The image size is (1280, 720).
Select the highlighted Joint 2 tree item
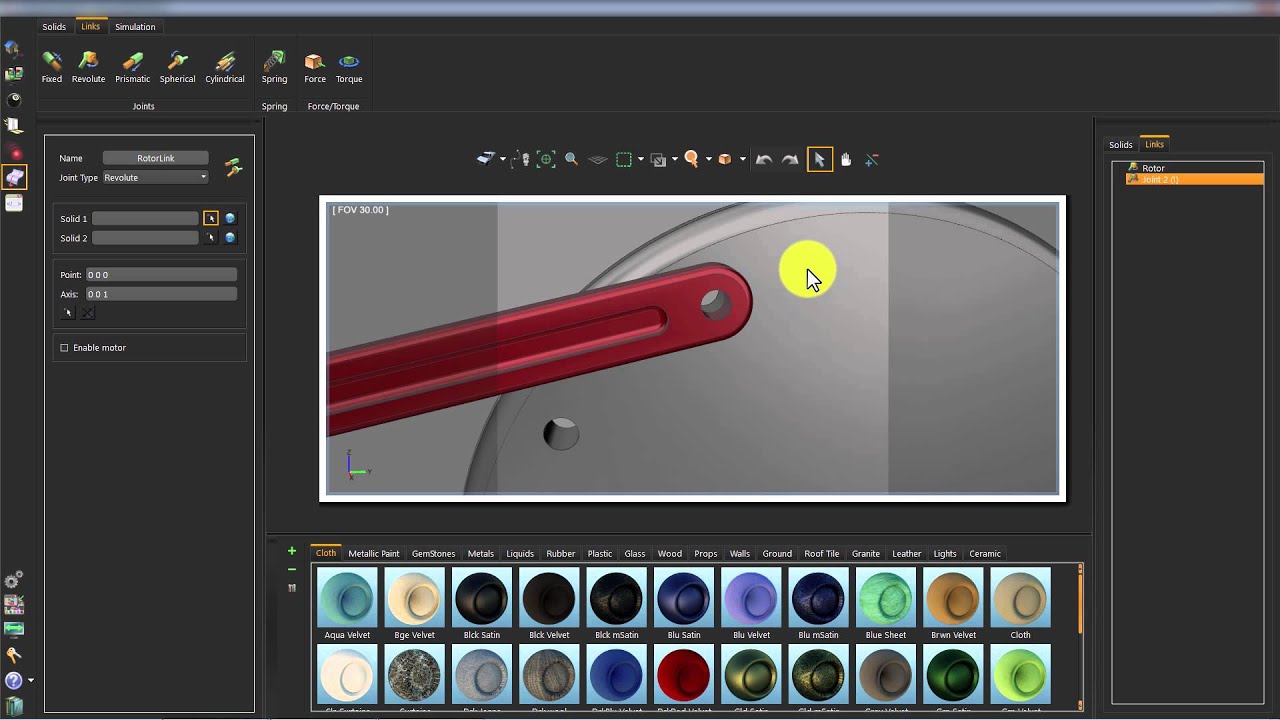1194,179
